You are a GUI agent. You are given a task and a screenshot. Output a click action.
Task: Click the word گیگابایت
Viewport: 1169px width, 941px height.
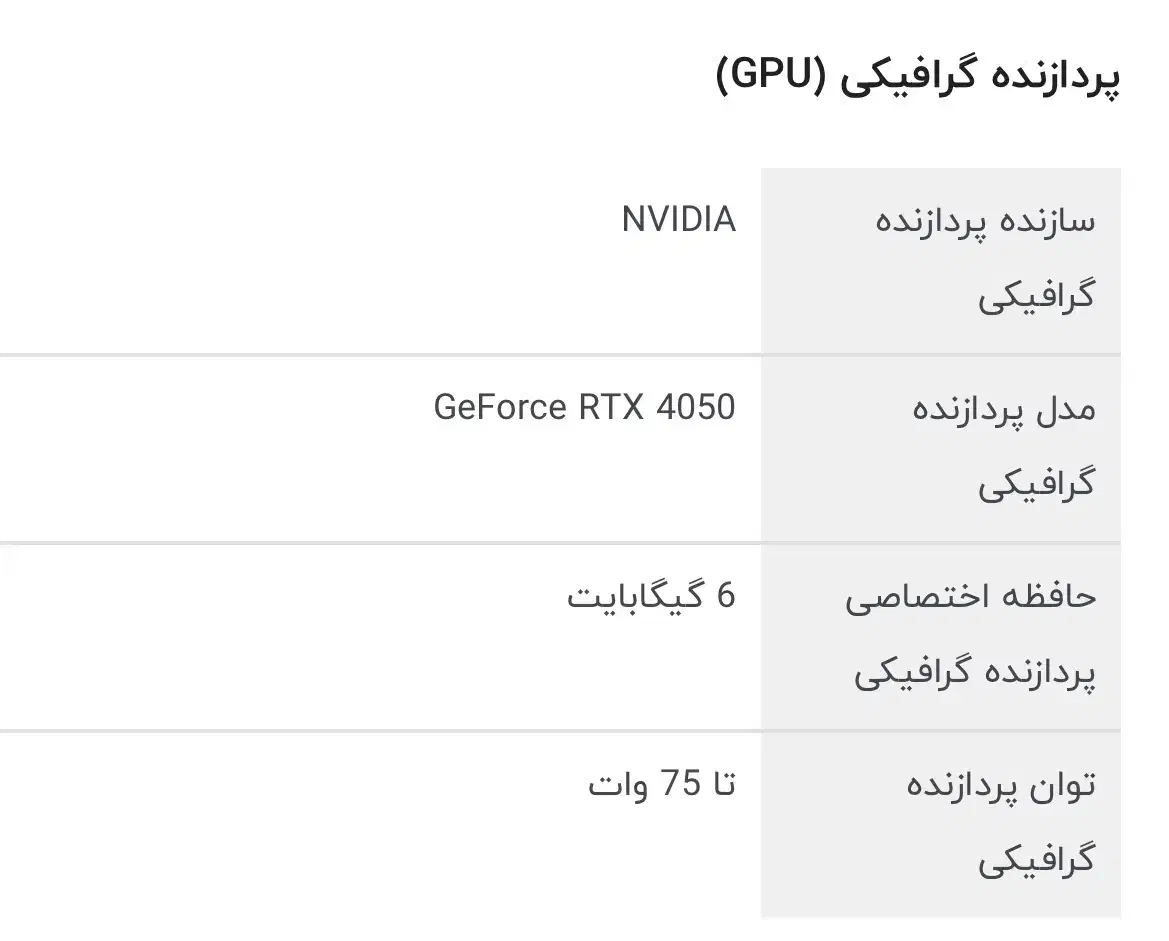635,597
